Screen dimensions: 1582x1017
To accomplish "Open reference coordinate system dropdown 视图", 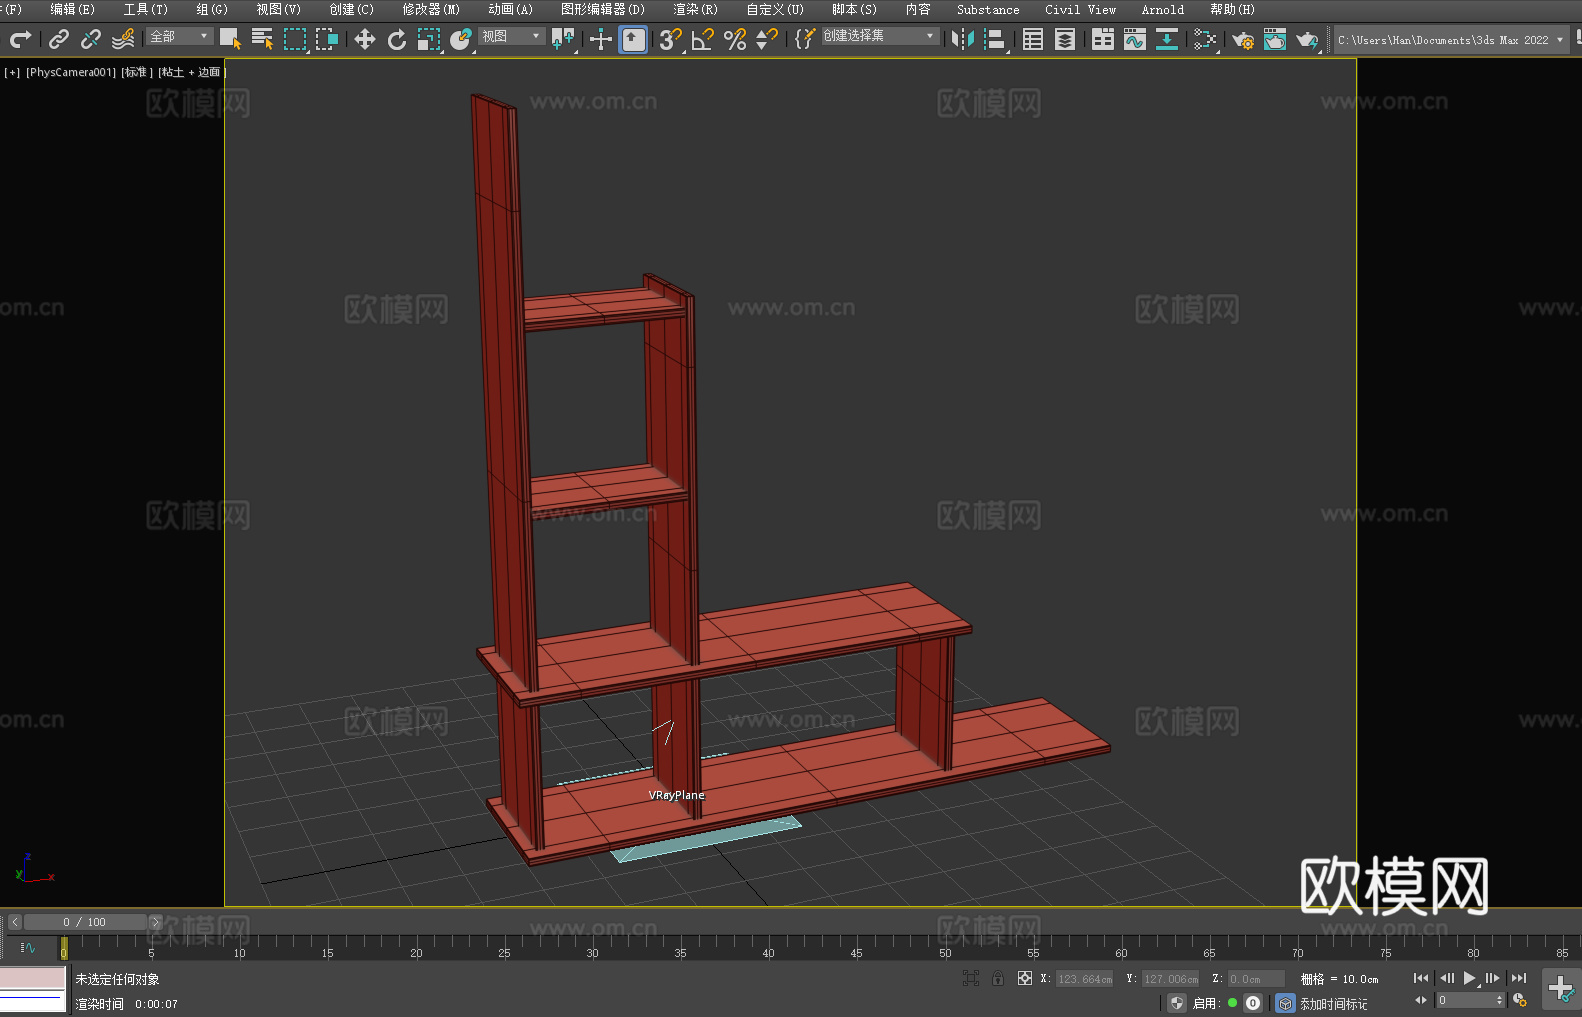I will point(510,36).
